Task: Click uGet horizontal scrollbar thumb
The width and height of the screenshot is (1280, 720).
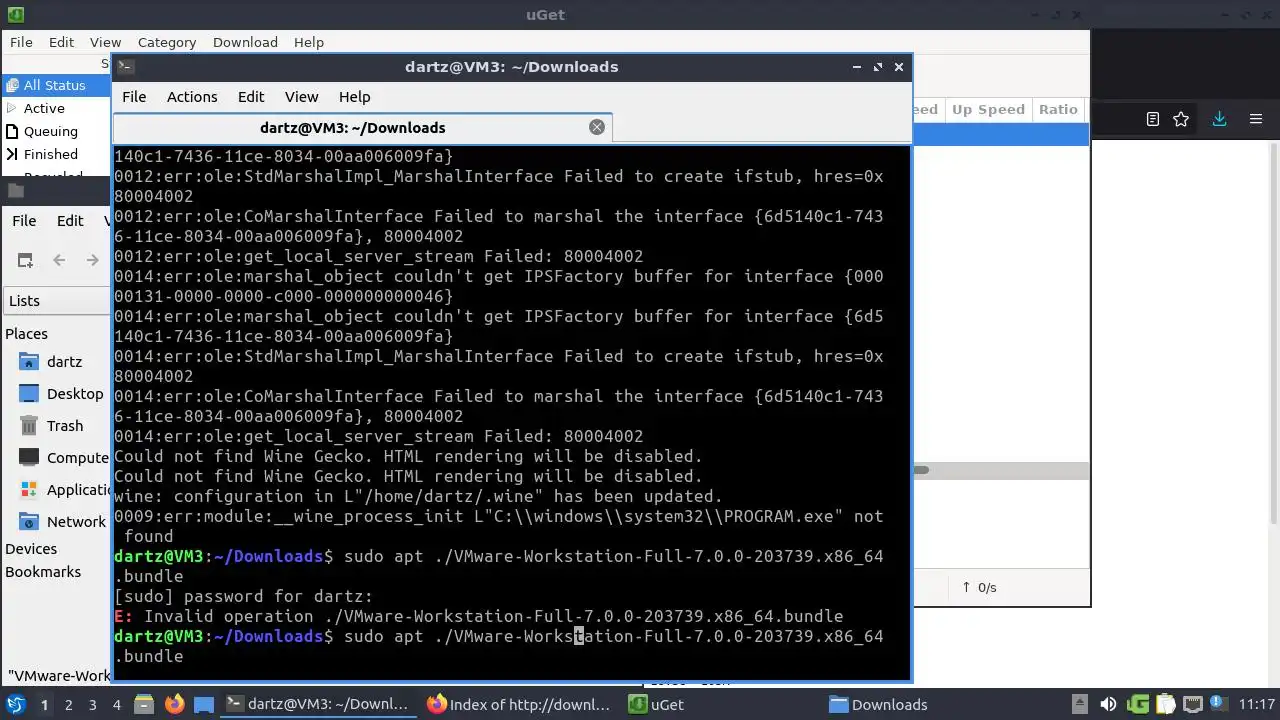Action: [920, 470]
